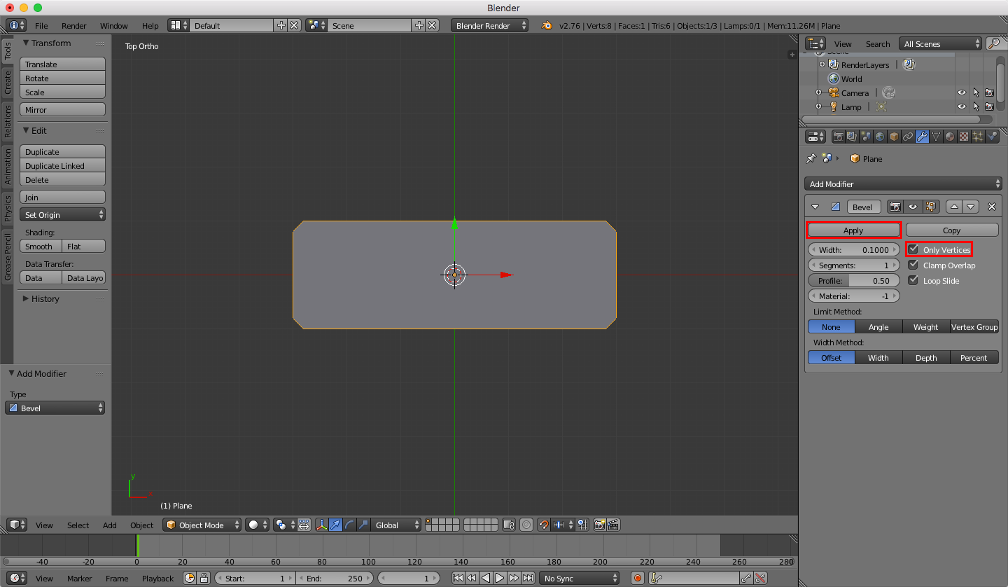The width and height of the screenshot is (1008, 587).
Task: Toggle Camera renderability icon in outliner
Action: pos(989,93)
